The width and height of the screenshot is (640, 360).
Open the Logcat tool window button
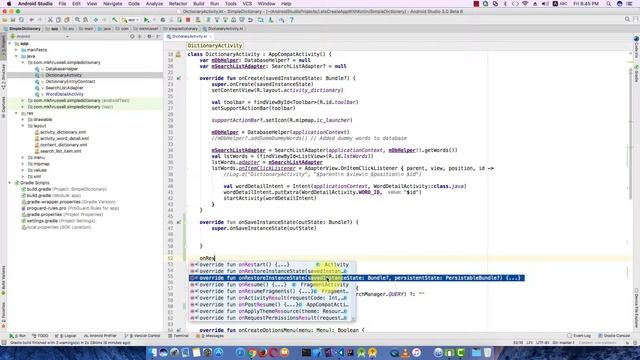tap(65, 336)
